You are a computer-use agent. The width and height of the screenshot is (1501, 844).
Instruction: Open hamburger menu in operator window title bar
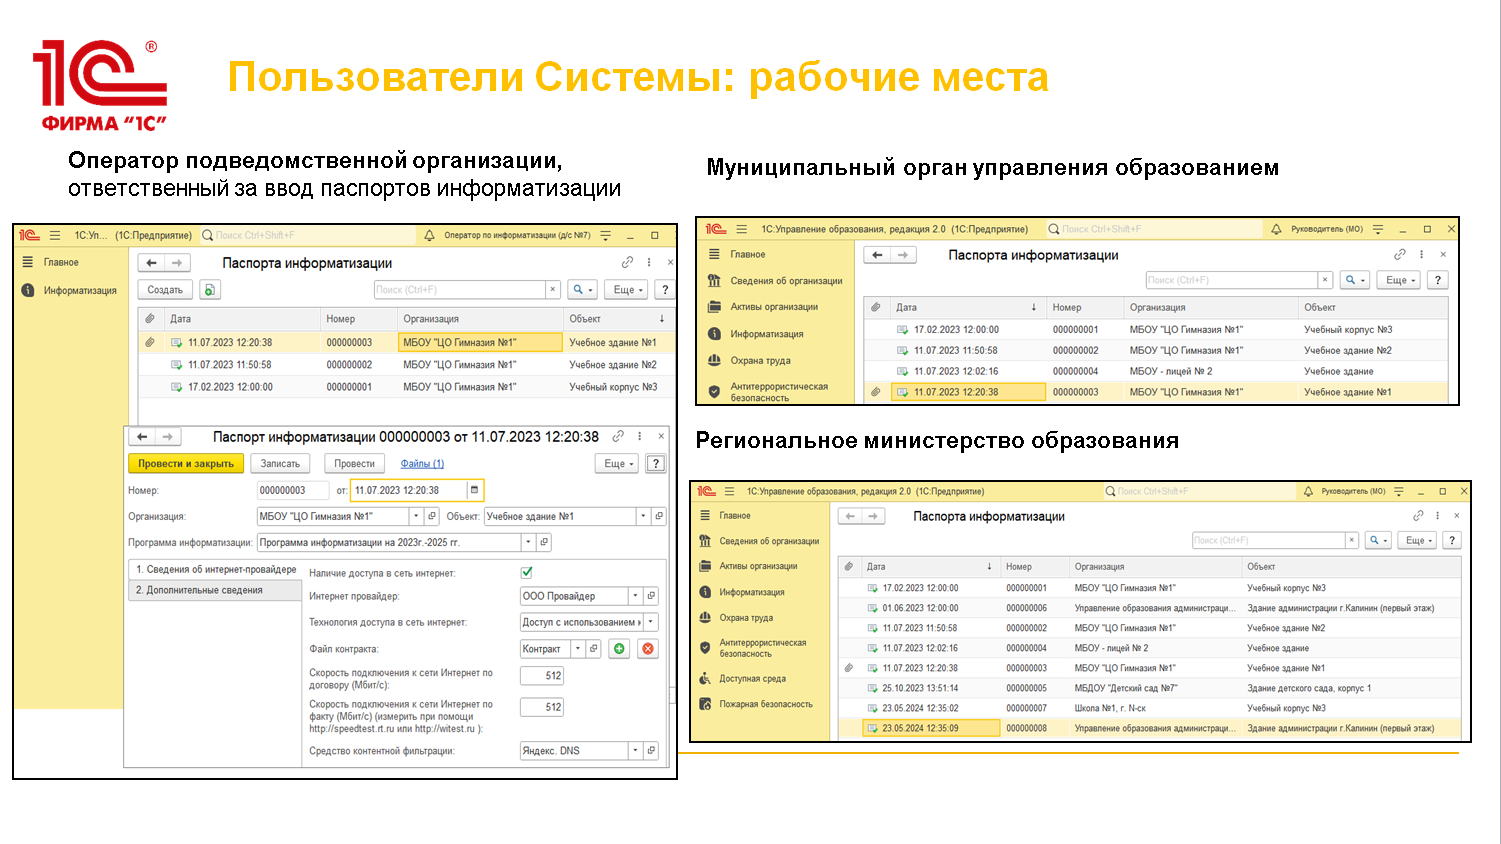click(55, 235)
